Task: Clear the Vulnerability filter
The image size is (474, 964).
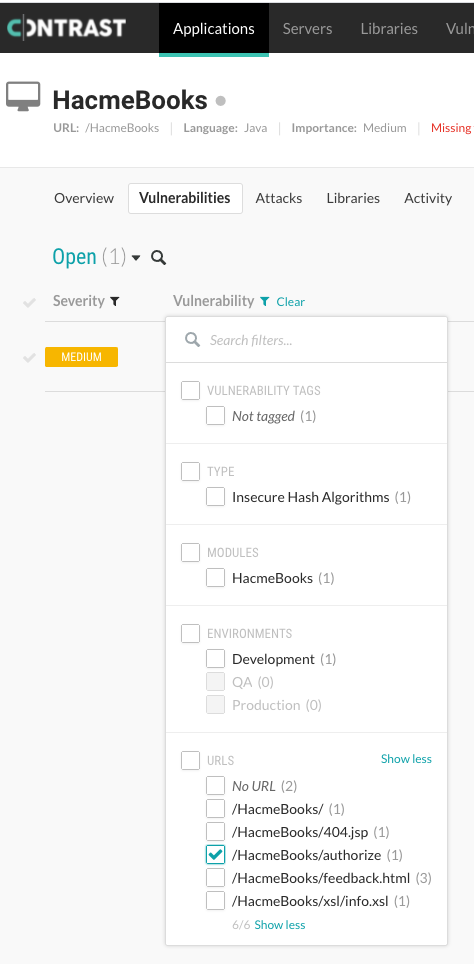Action: point(291,302)
